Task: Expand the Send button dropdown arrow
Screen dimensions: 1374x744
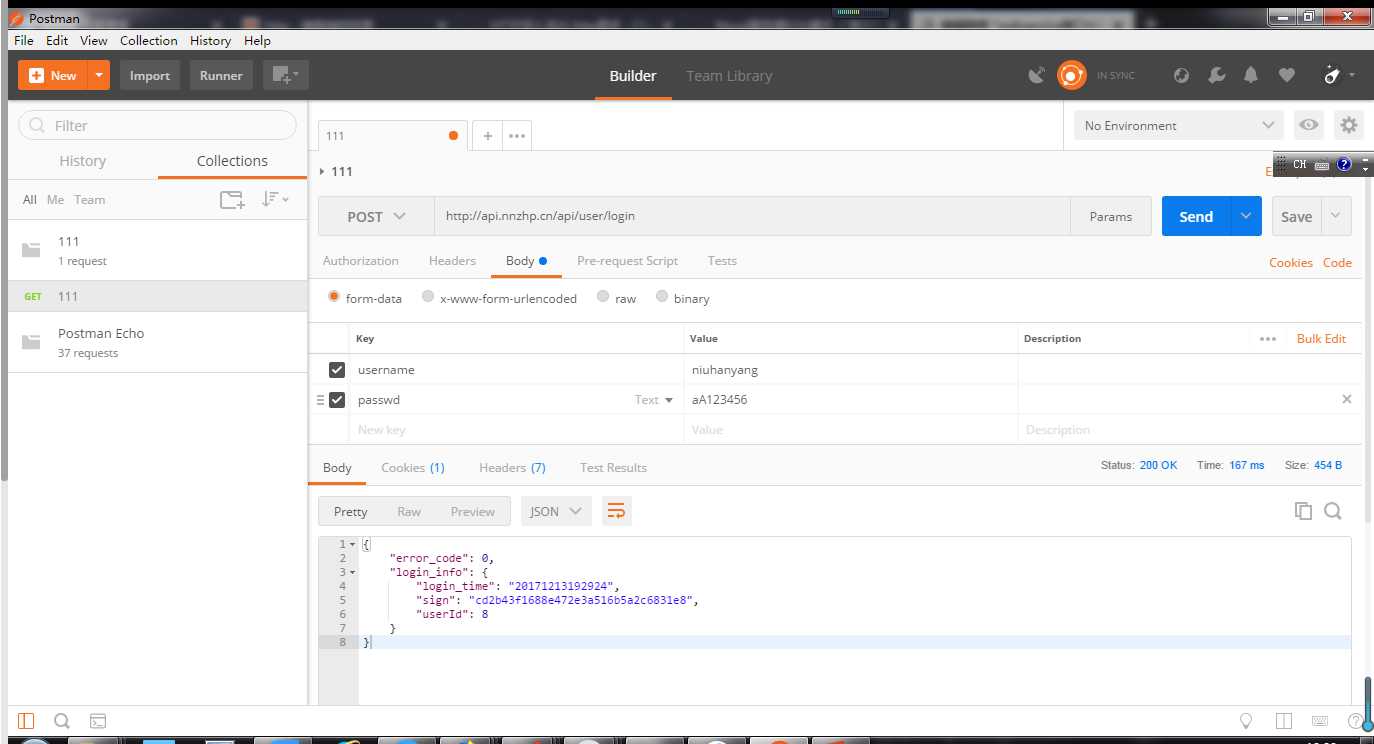Action: [1246, 216]
